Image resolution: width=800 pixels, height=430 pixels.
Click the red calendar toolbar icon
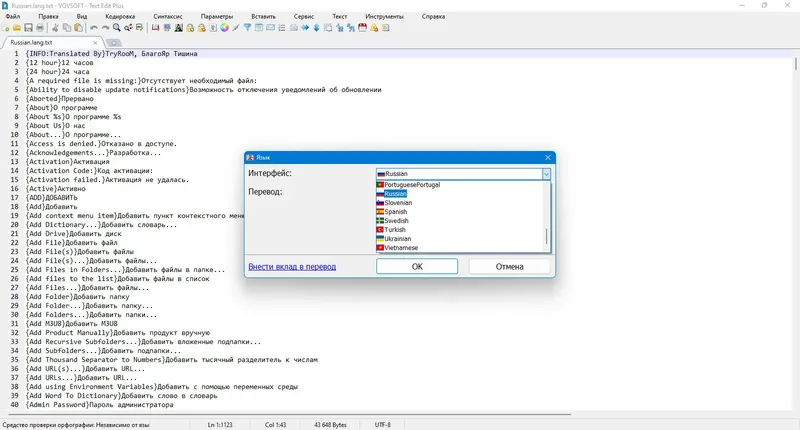[x=362, y=28]
